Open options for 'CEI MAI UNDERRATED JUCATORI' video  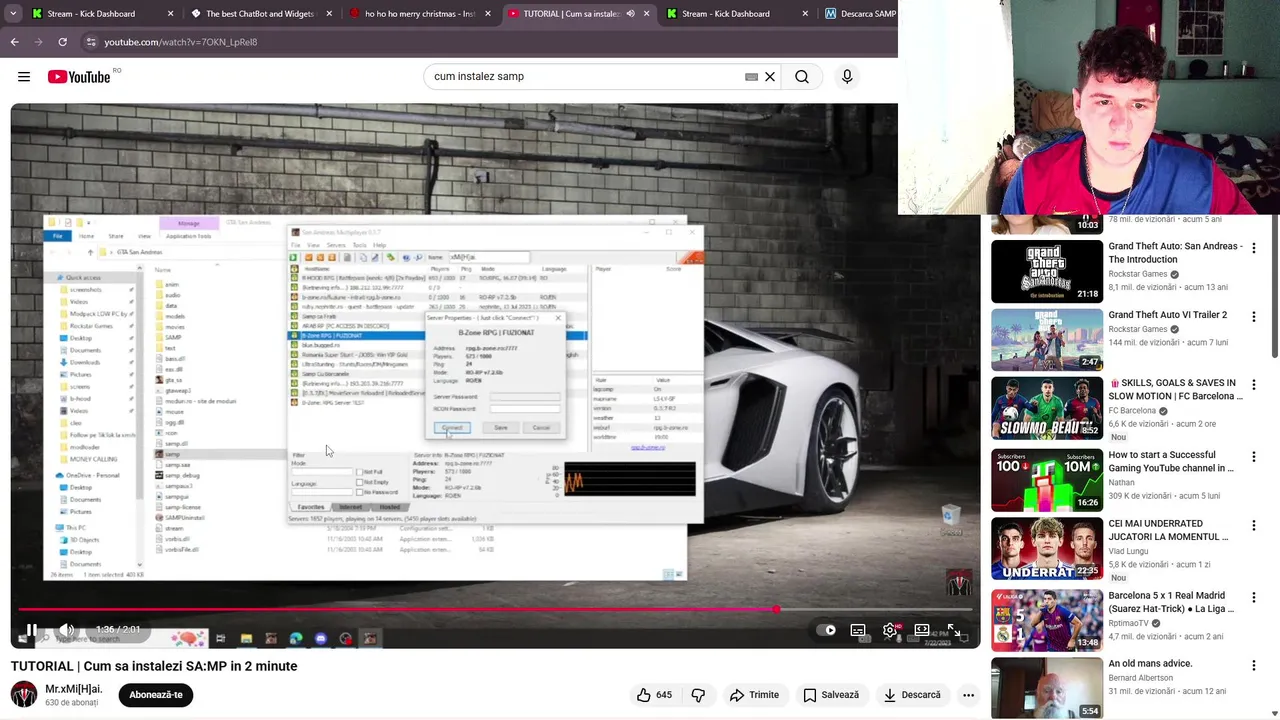tap(1253, 525)
